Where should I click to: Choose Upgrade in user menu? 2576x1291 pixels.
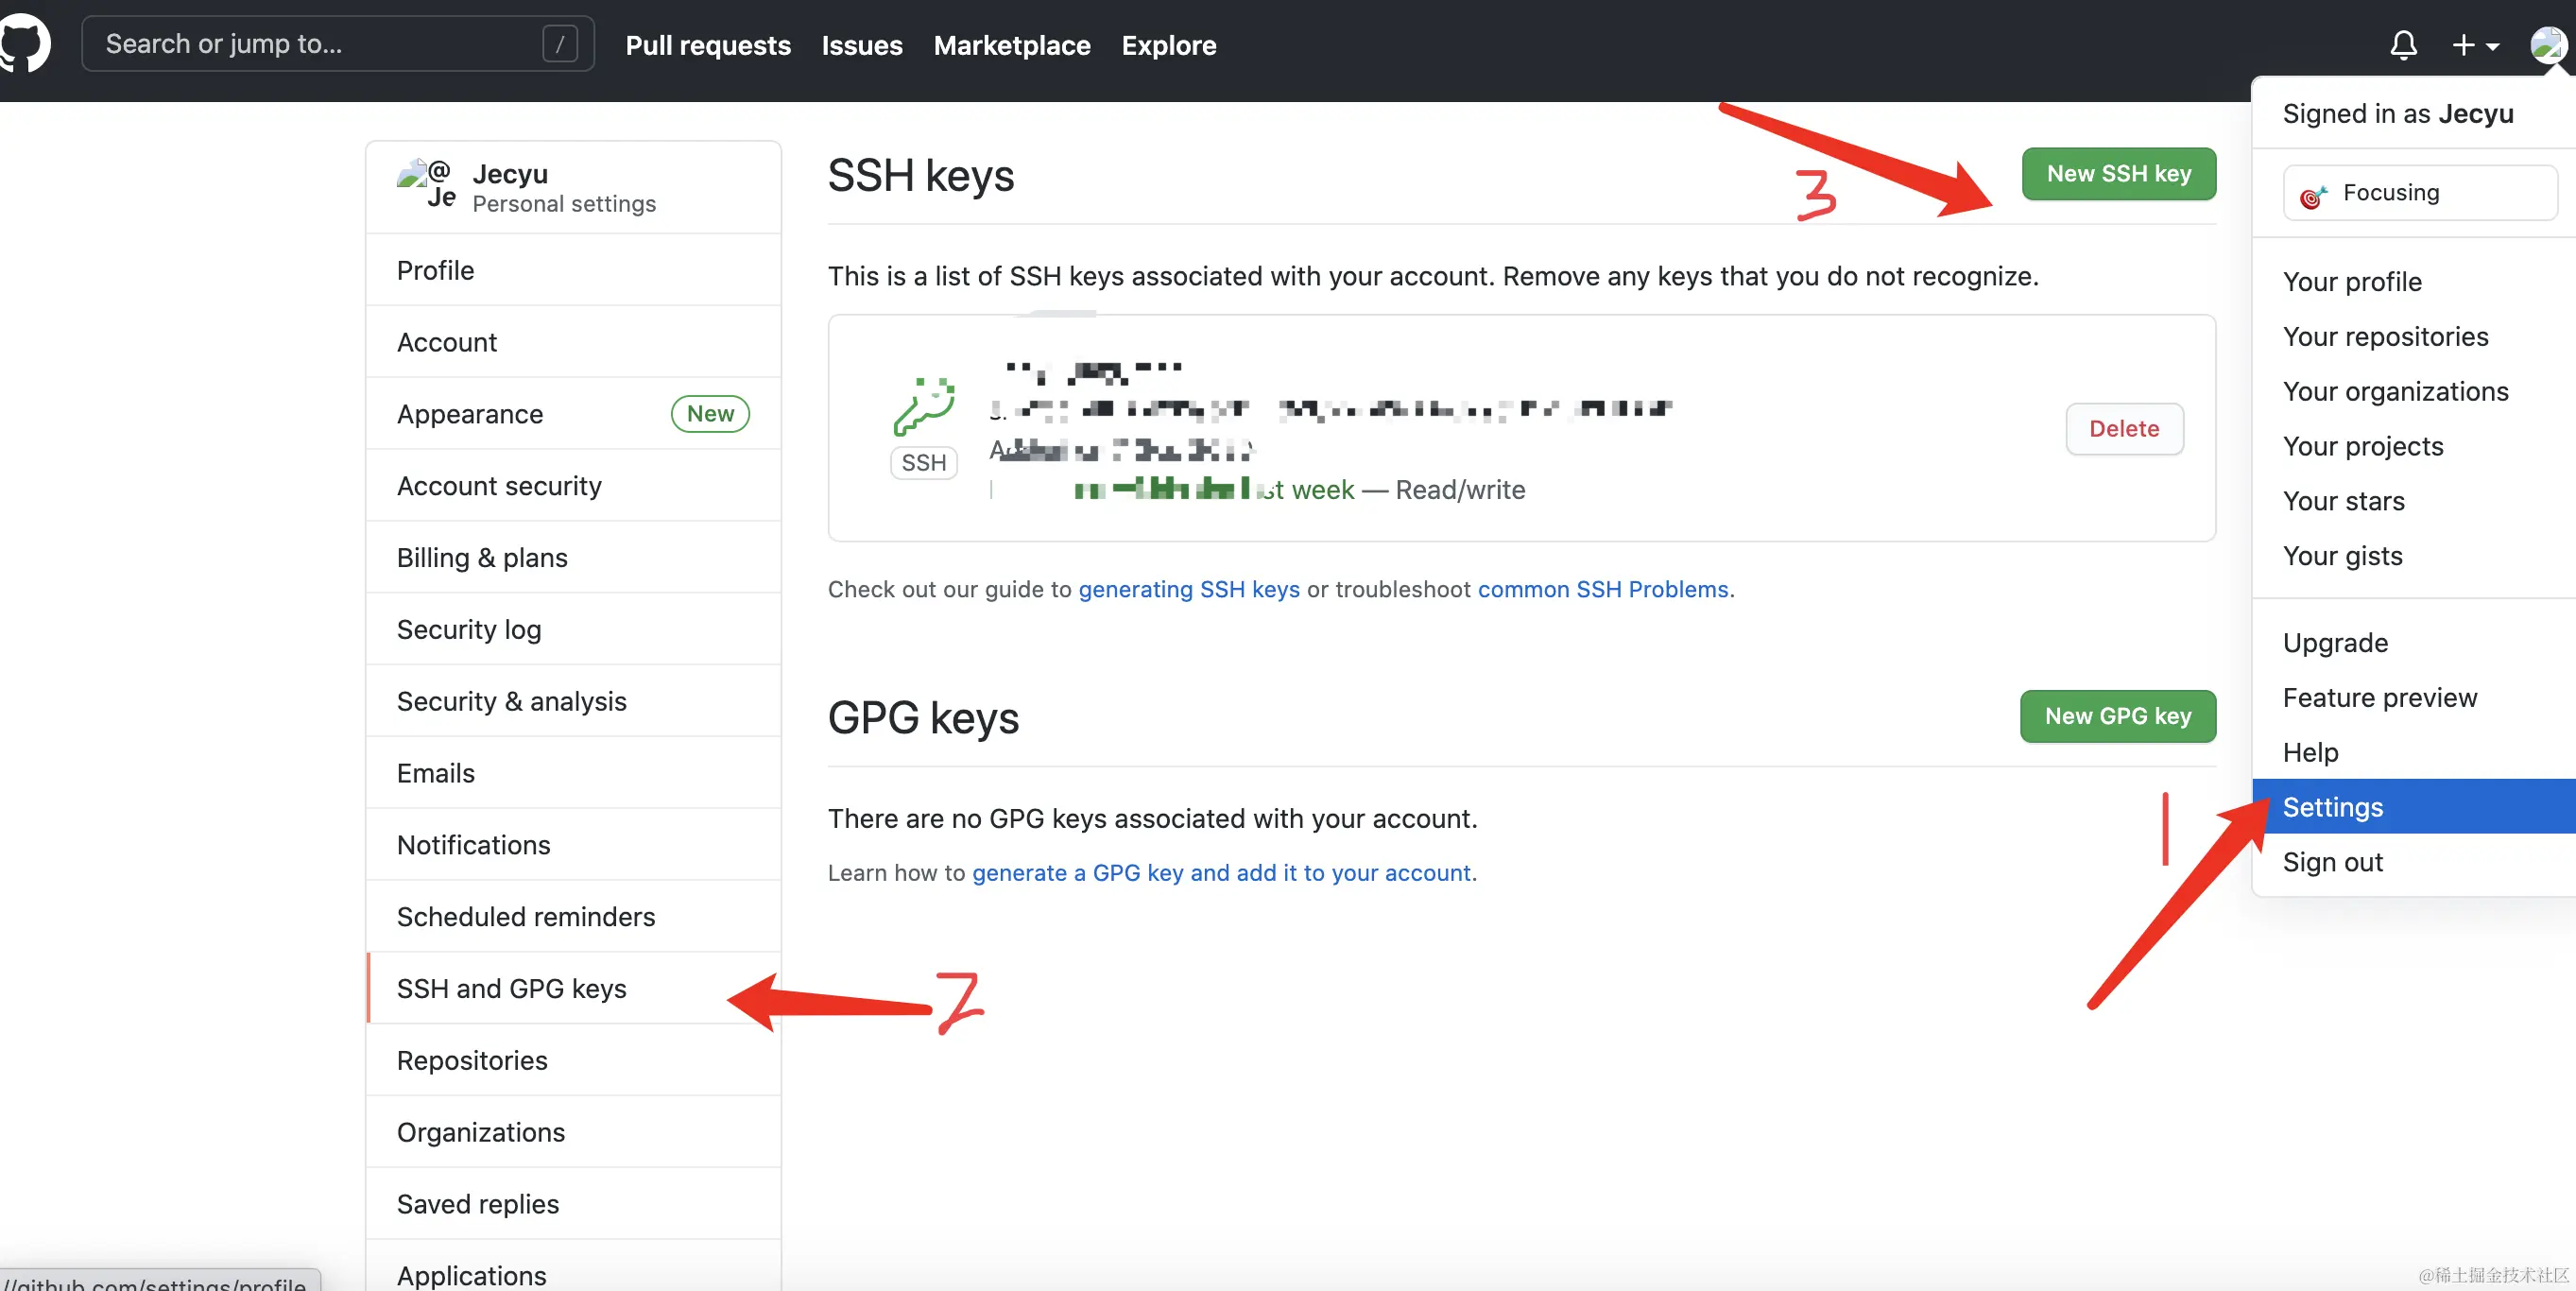coord(2414,643)
